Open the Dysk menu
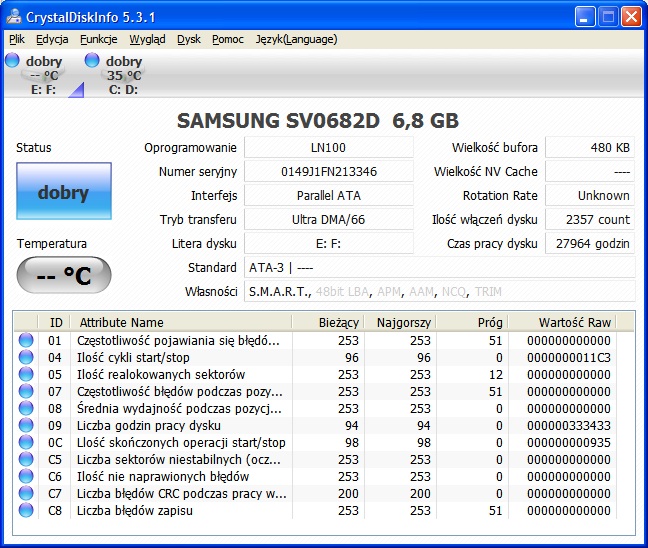Screen dimensions: 648x548 189,39
